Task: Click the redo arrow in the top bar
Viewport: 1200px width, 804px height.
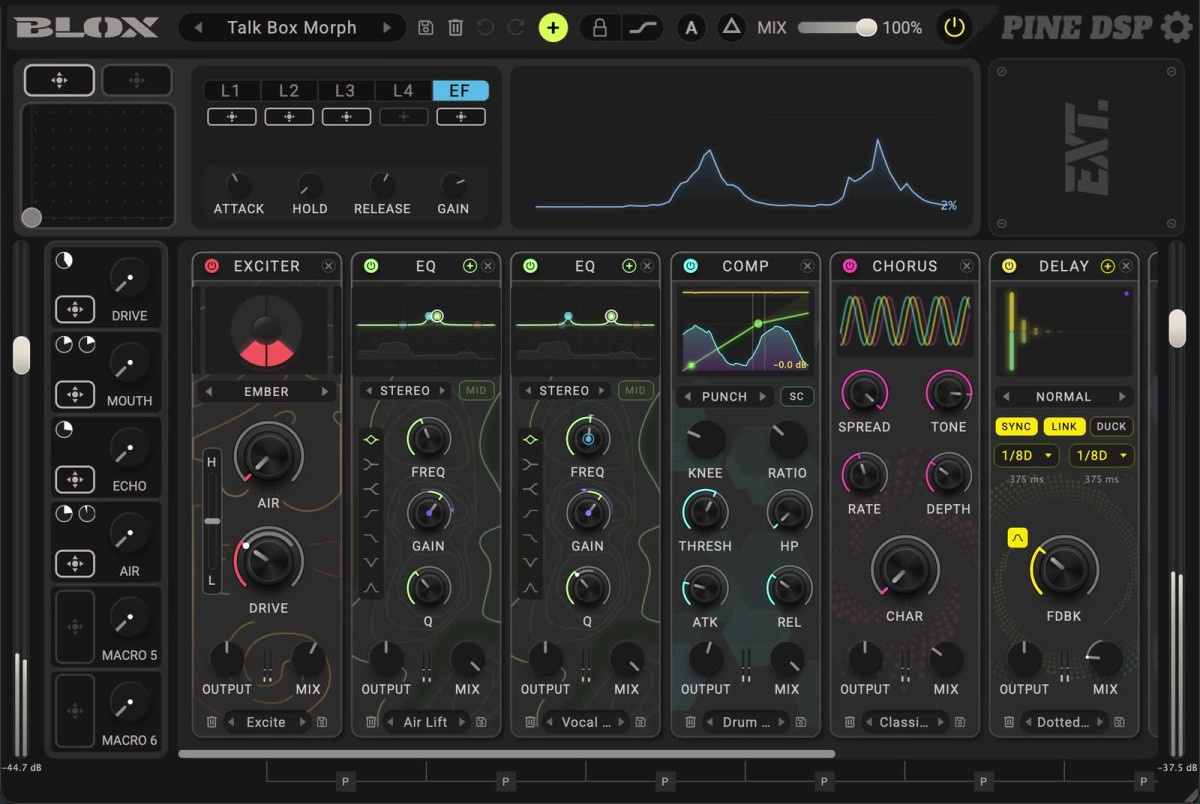Action: pyautogui.click(x=516, y=28)
